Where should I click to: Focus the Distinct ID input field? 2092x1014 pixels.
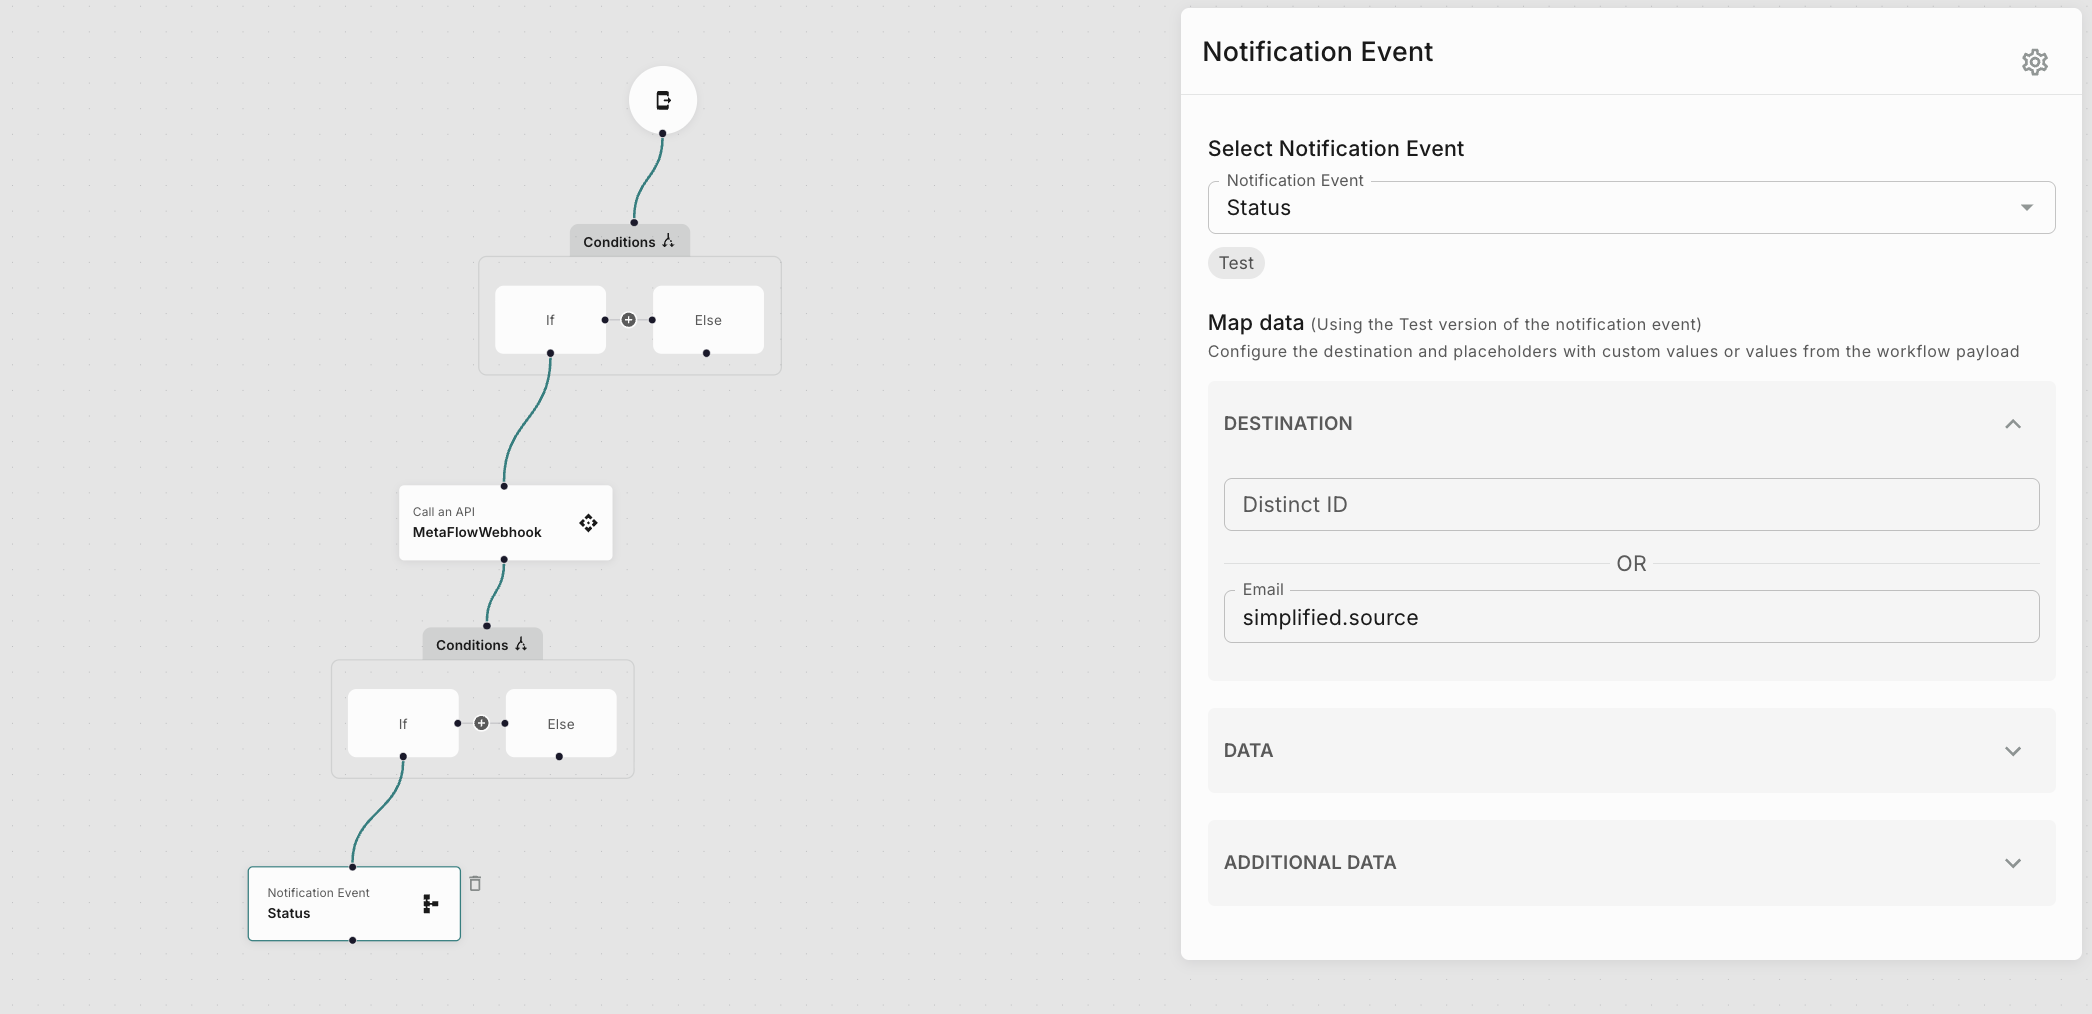click(1631, 505)
